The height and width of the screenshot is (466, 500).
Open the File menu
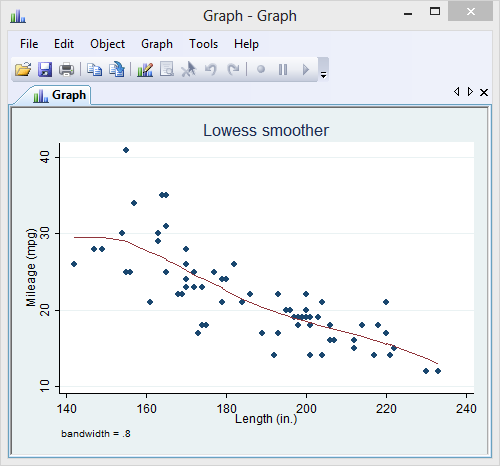pyautogui.click(x=29, y=44)
